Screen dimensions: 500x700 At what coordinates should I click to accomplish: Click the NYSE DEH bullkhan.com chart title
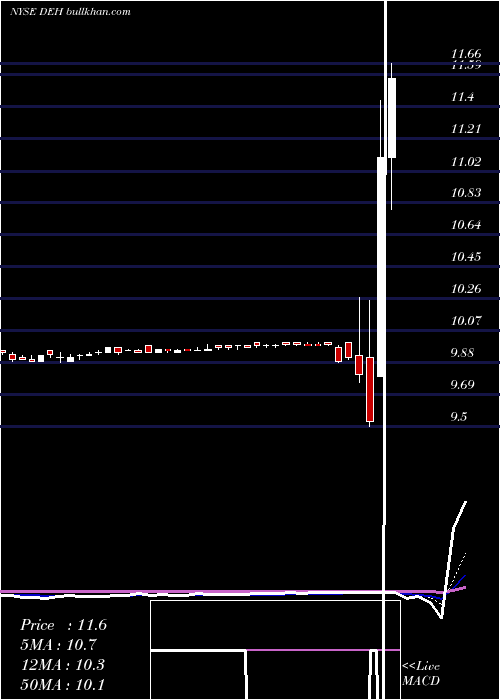(x=71, y=12)
